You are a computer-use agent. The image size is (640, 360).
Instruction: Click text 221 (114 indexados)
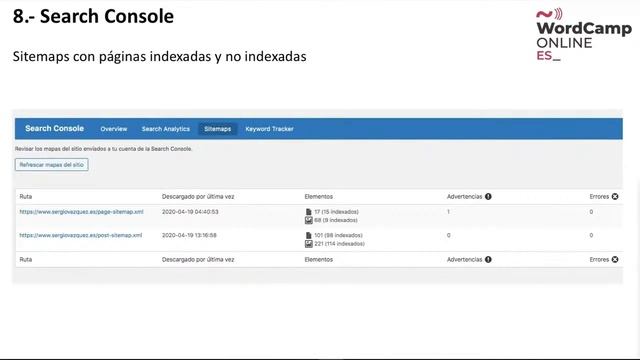tap(340, 244)
